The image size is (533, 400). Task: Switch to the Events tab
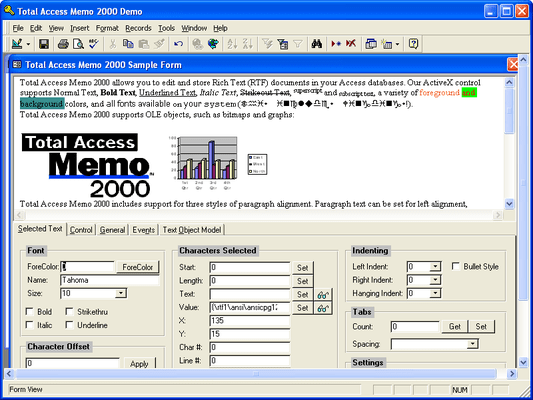[x=144, y=230]
